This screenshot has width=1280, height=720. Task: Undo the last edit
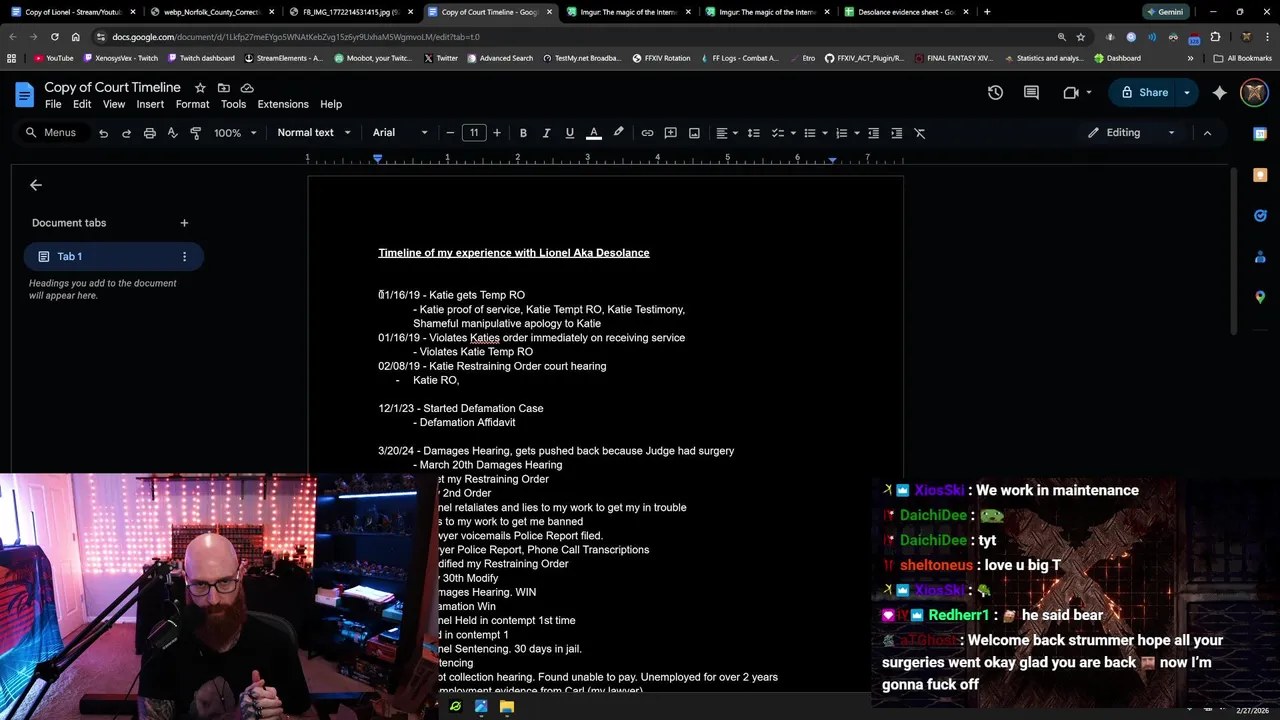pos(103,133)
